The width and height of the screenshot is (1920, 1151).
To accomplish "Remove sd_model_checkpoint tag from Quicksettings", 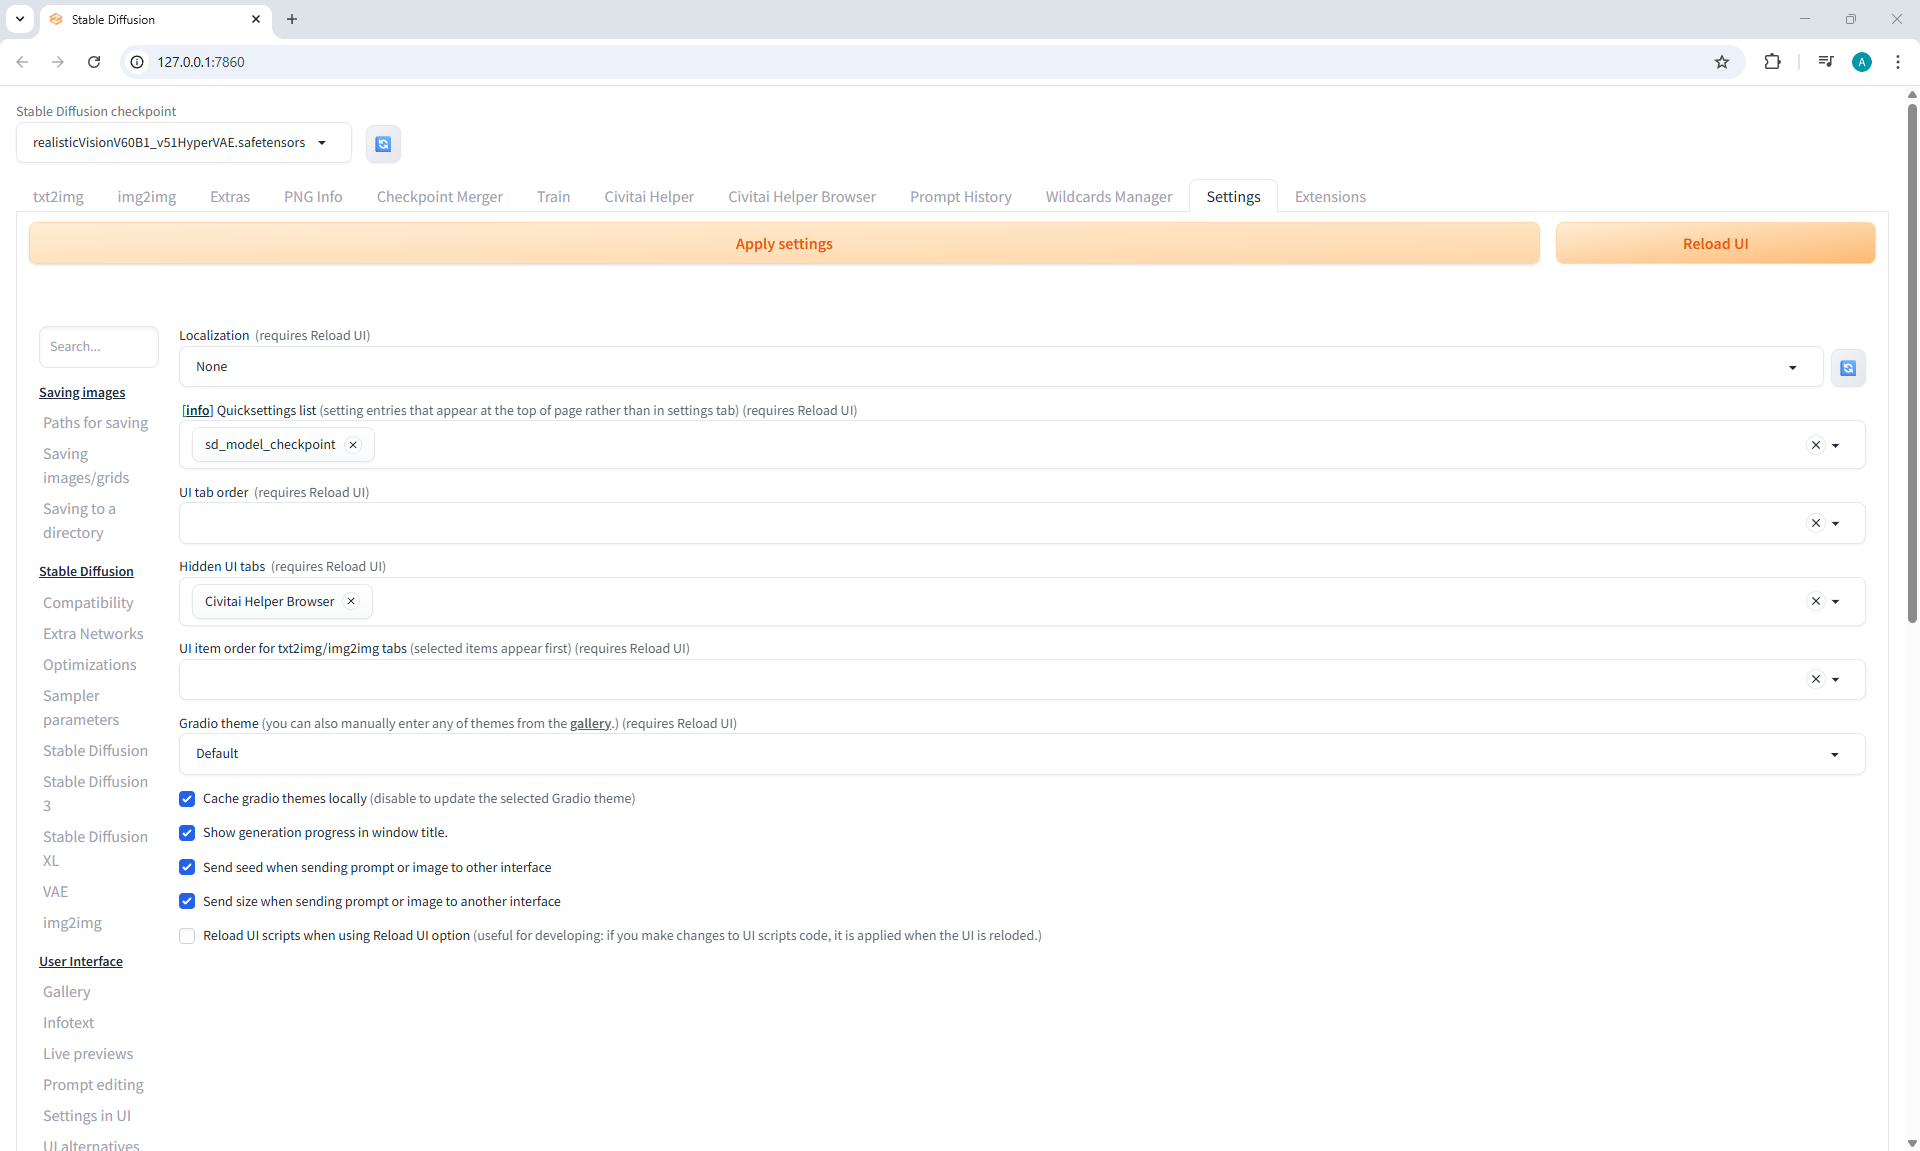I will (x=353, y=445).
